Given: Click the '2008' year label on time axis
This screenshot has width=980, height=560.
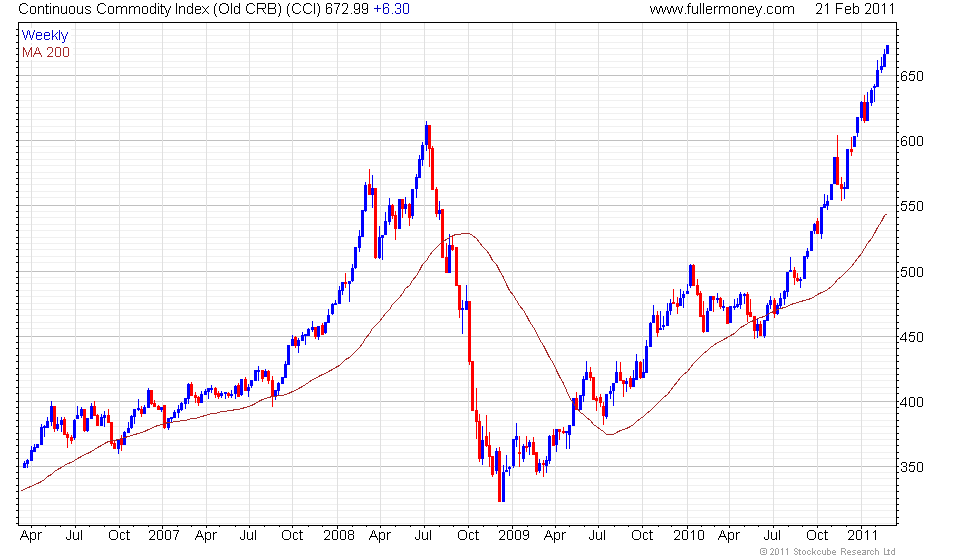Looking at the screenshot, I should pos(339,535).
